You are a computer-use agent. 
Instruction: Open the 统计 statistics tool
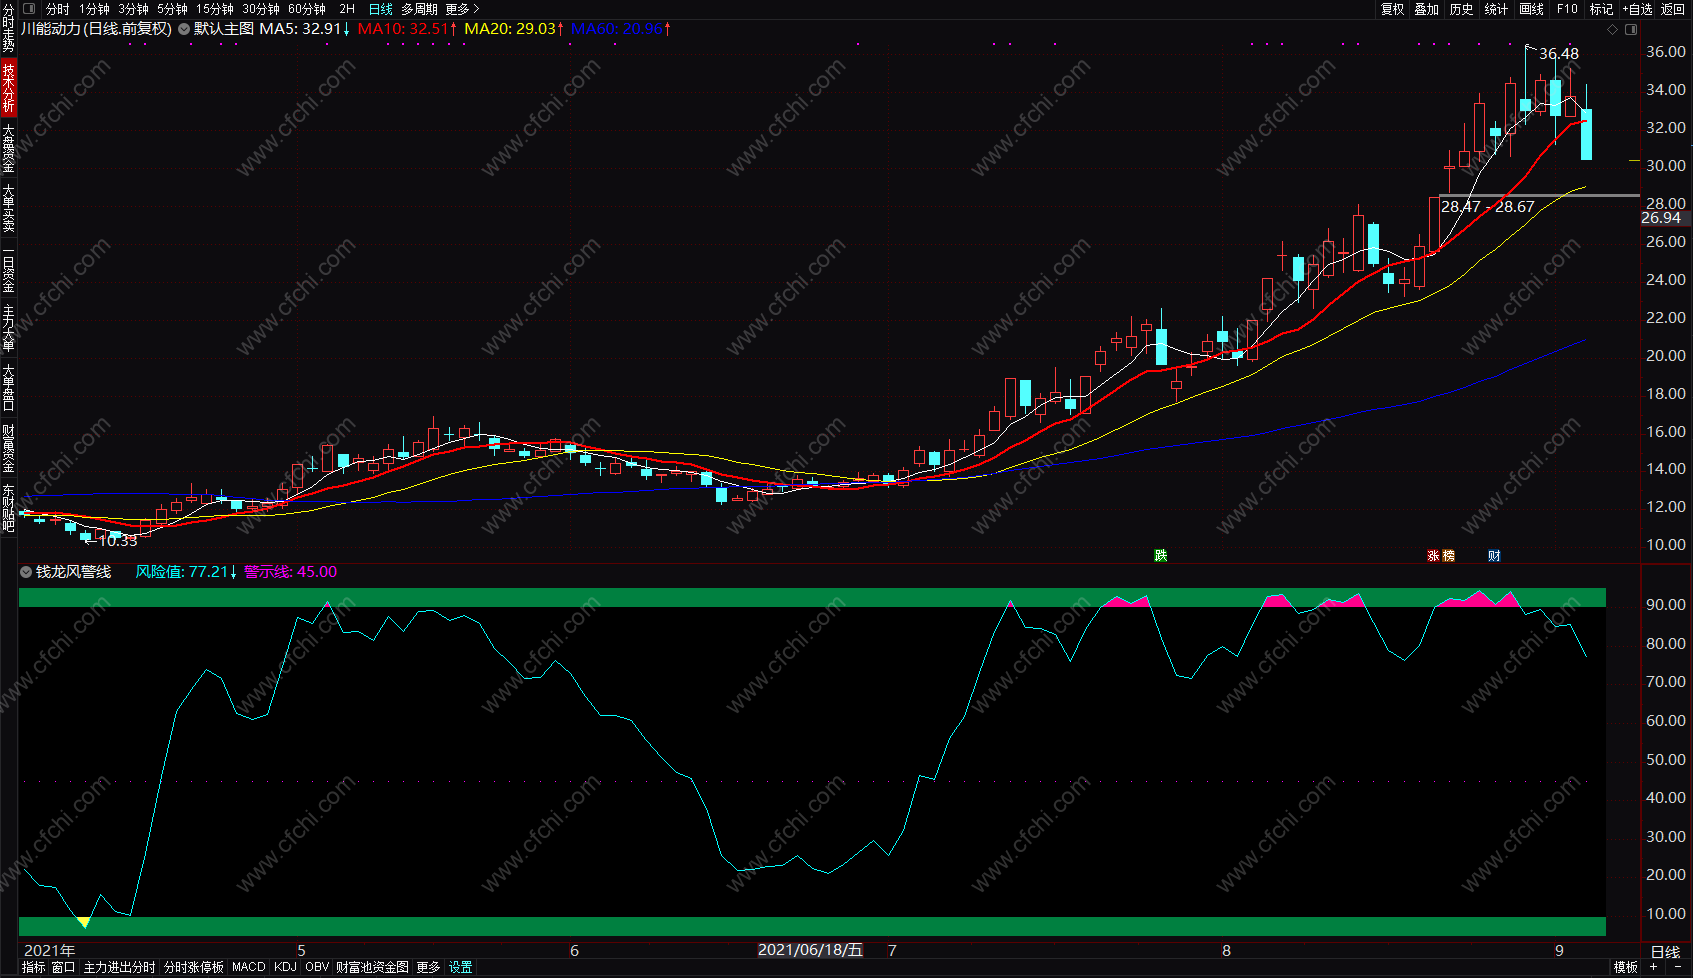(x=1497, y=9)
